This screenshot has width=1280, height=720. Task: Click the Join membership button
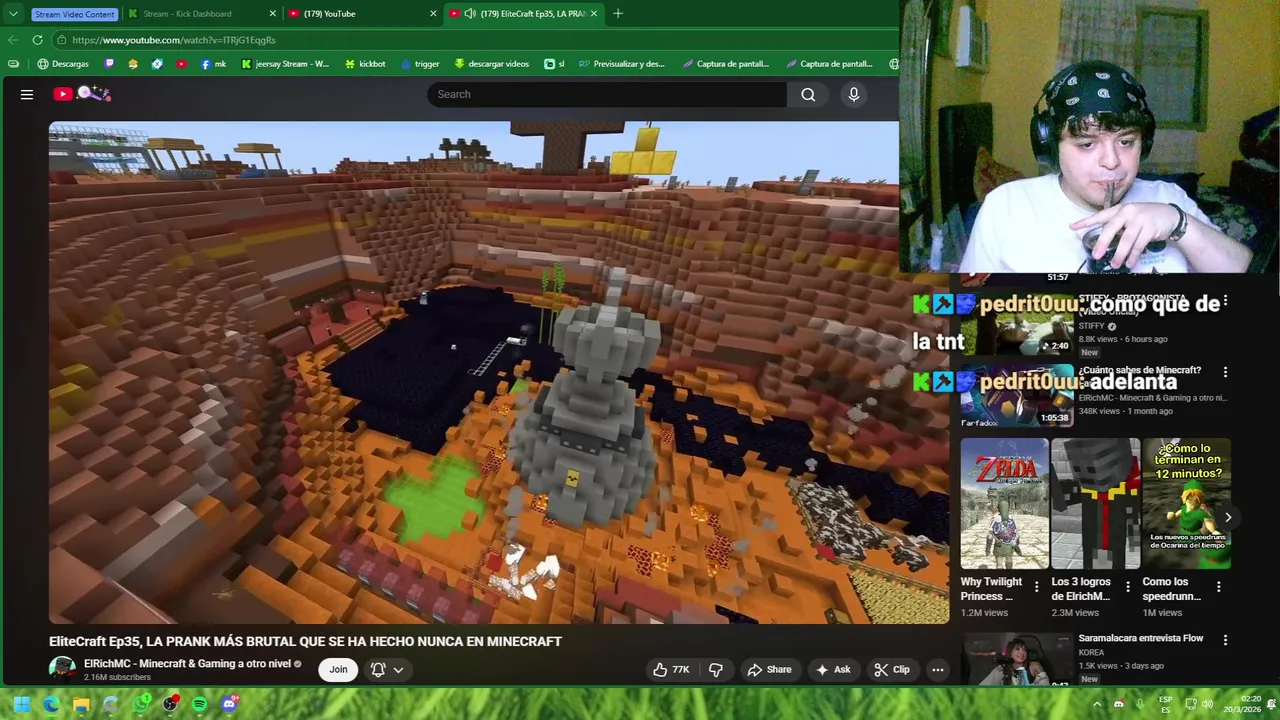[338, 669]
